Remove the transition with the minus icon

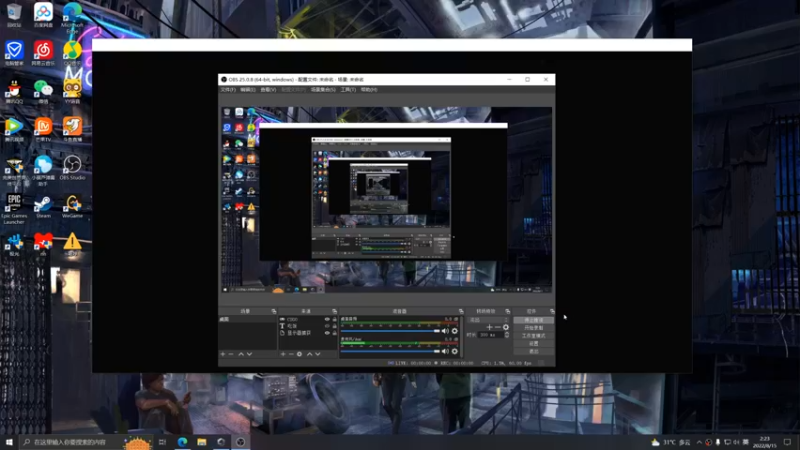tap(497, 327)
